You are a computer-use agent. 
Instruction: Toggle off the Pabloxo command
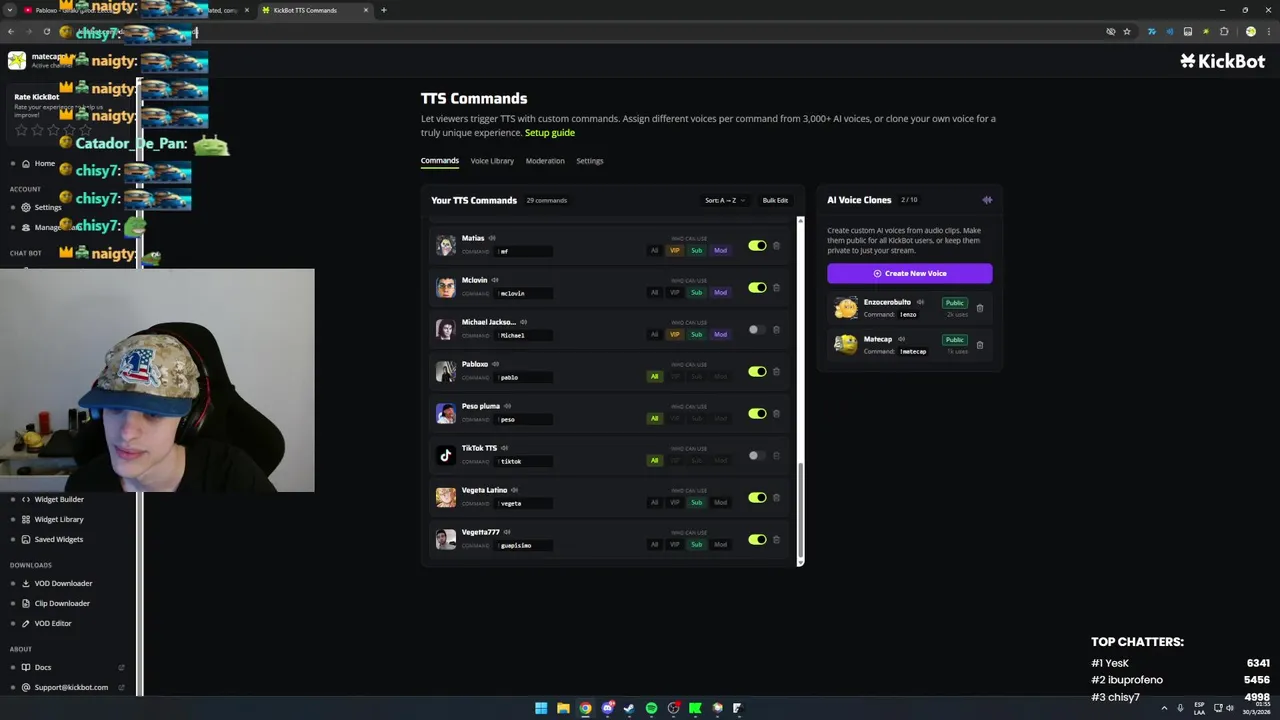pyautogui.click(x=757, y=371)
